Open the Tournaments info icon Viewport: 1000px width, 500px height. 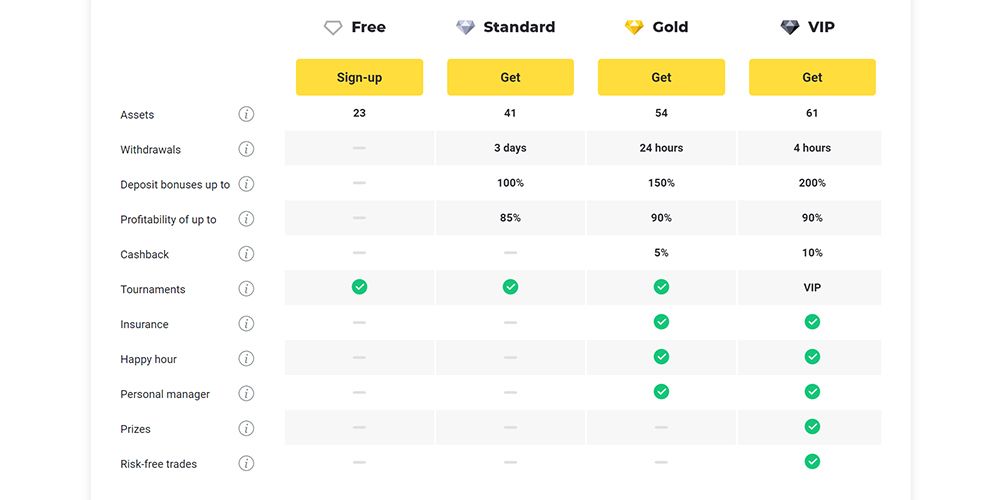(246, 289)
